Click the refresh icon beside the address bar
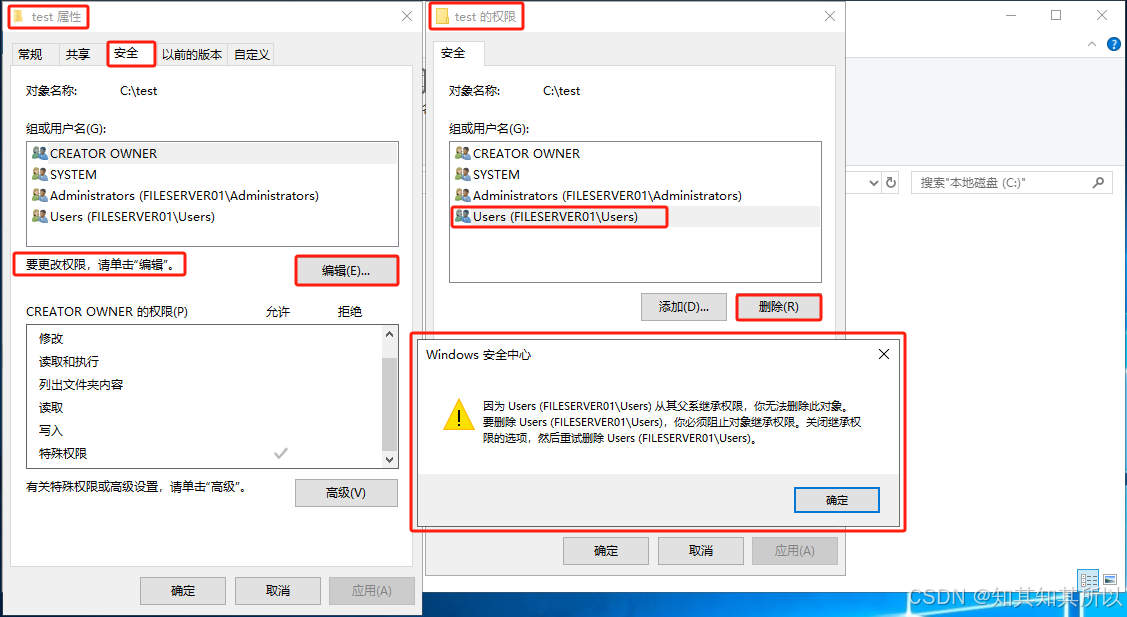Image resolution: width=1127 pixels, height=617 pixels. point(891,183)
